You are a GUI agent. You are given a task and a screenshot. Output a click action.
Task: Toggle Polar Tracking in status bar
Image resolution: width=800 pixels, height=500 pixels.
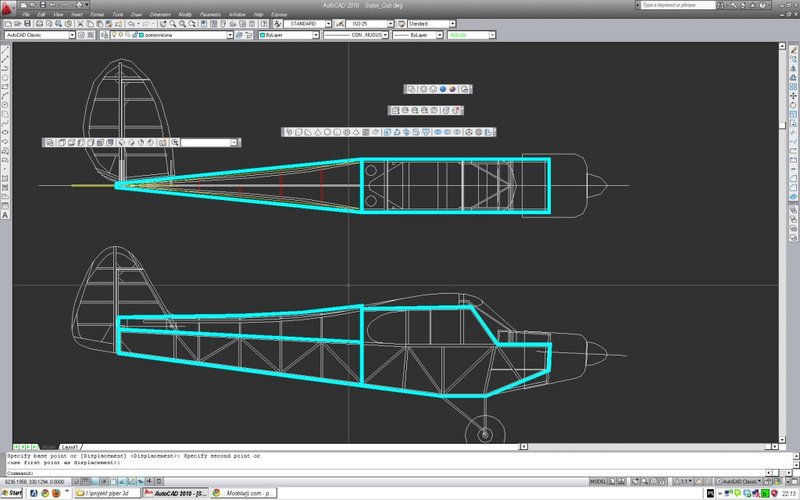pyautogui.click(x=104, y=481)
